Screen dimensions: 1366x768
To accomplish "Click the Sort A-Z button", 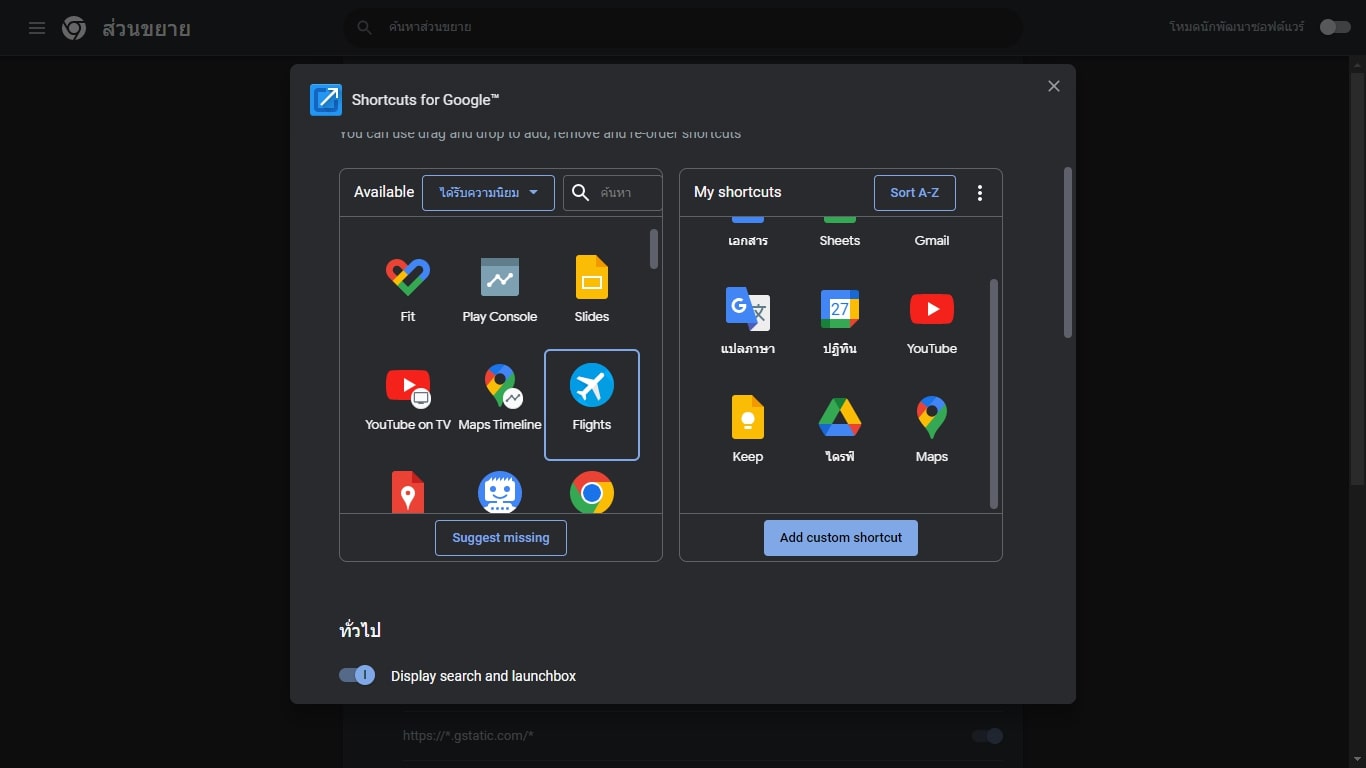I will point(914,193).
